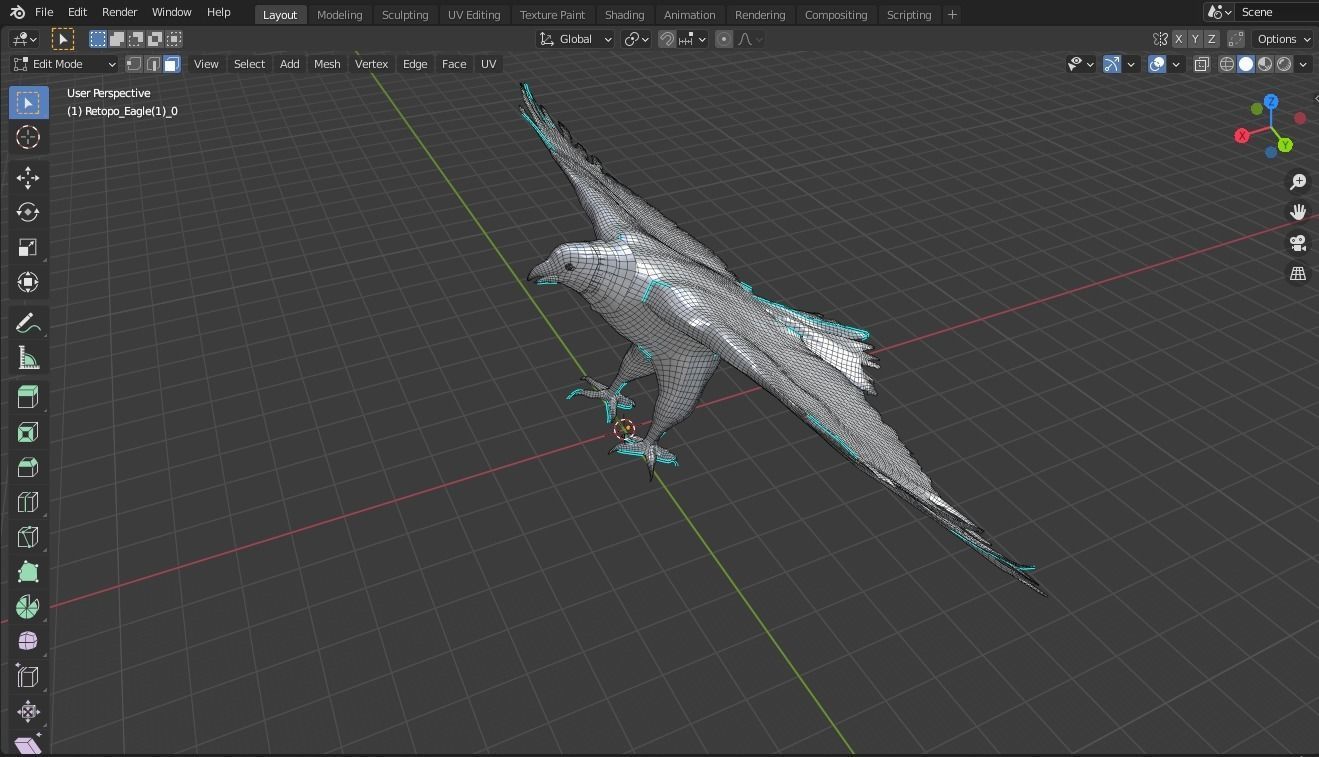Screen dimensions: 1319x757
Task: Pick the Poly Build tool
Action: (28, 572)
